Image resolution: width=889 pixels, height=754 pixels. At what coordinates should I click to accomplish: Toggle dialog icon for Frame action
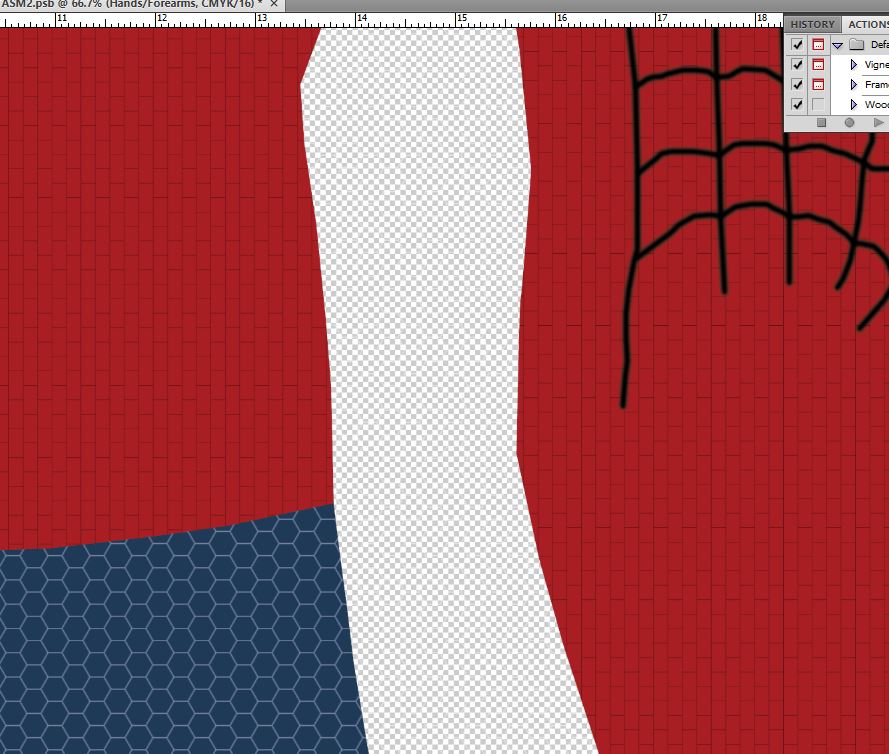[x=818, y=84]
